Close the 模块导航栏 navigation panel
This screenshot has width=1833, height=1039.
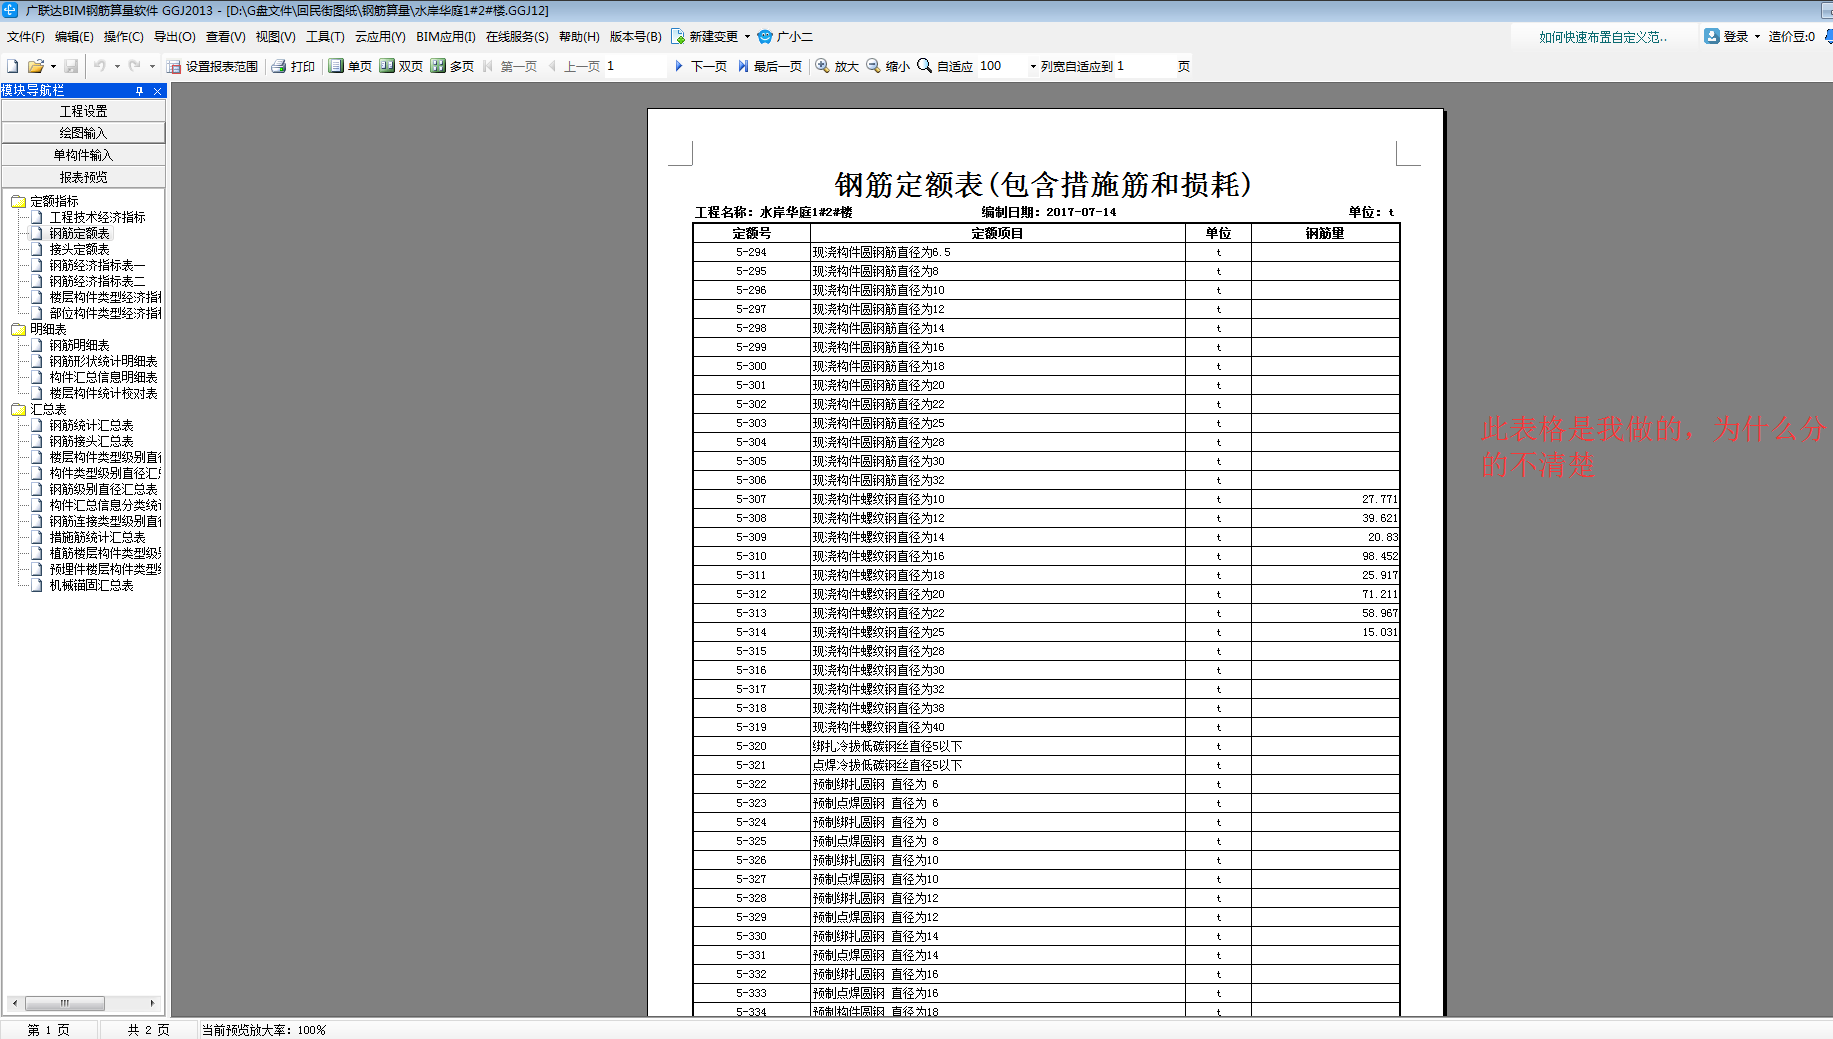(157, 91)
